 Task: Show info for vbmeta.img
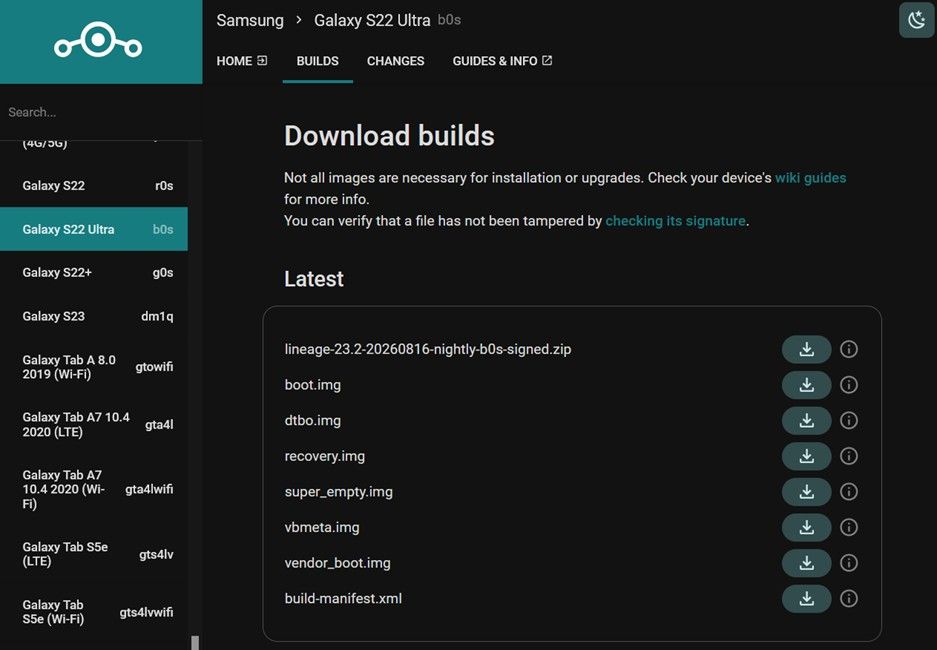849,528
